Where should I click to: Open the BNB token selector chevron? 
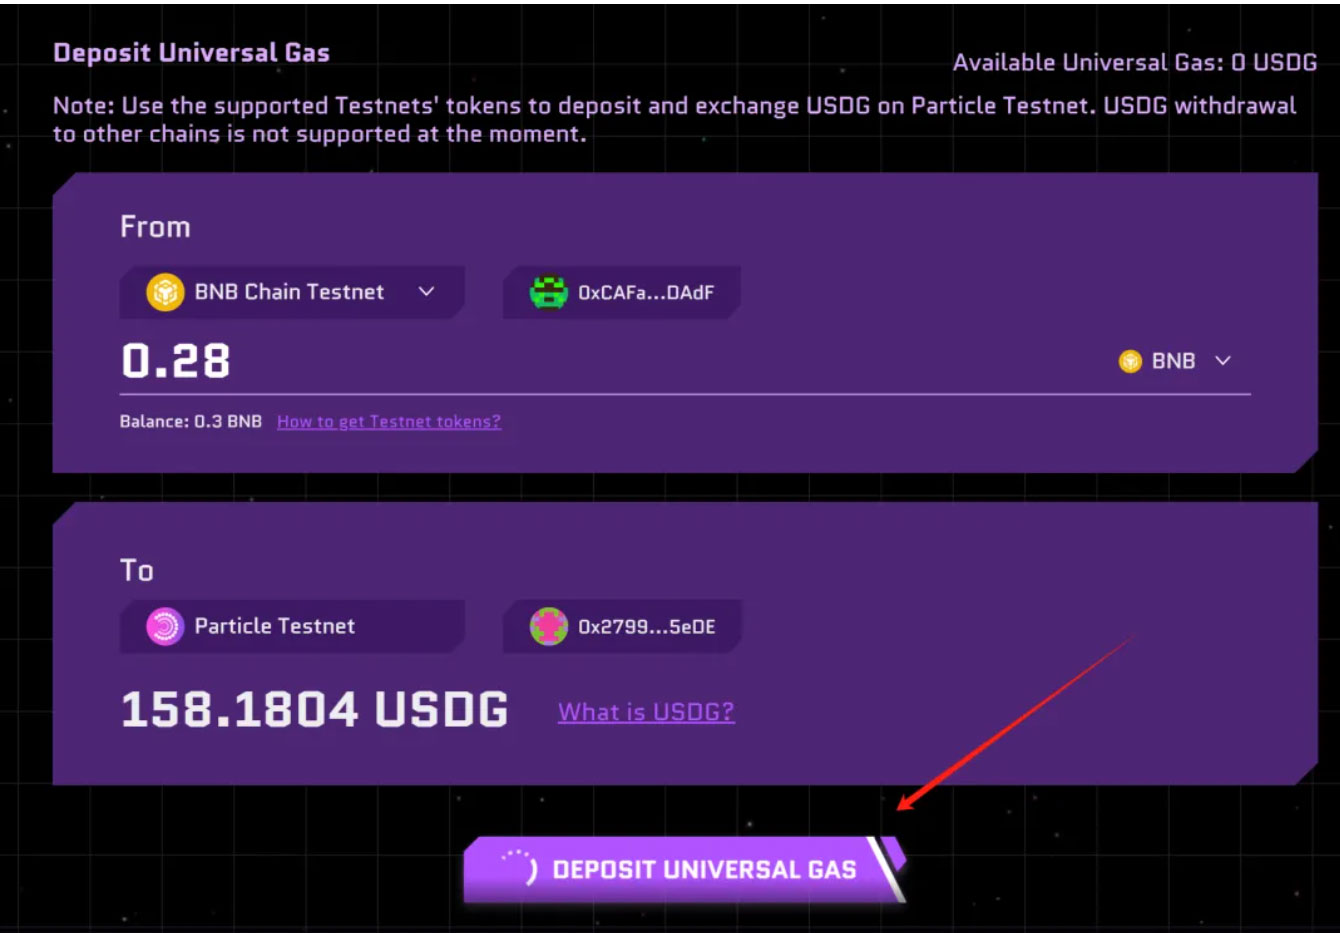[x=1222, y=361]
